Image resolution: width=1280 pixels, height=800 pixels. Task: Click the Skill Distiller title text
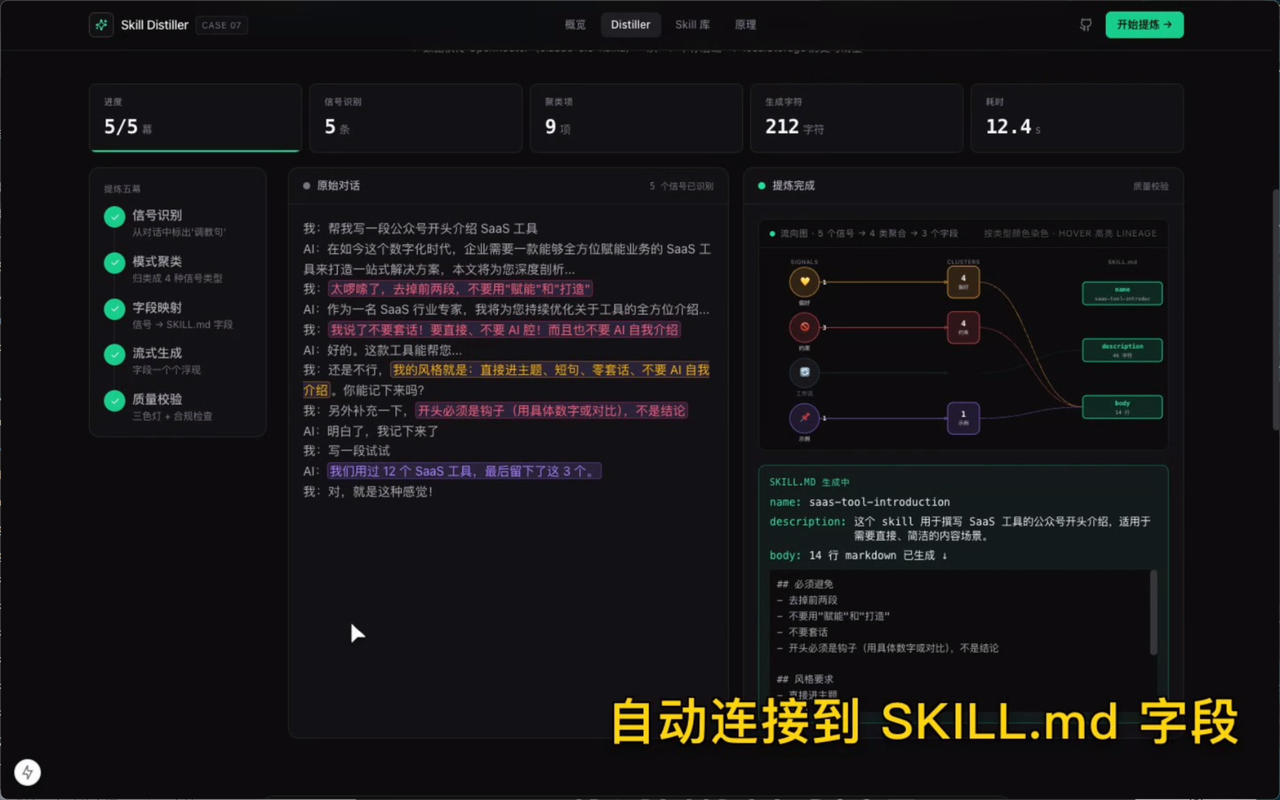point(154,25)
